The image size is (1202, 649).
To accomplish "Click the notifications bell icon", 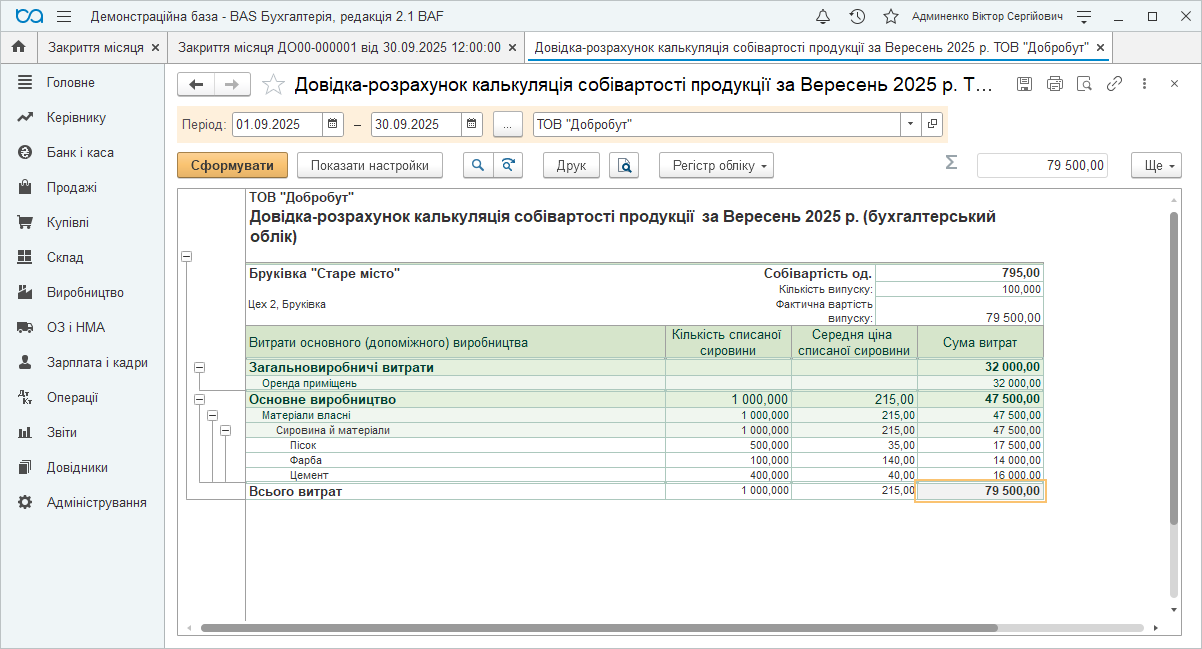I will click(x=823, y=17).
